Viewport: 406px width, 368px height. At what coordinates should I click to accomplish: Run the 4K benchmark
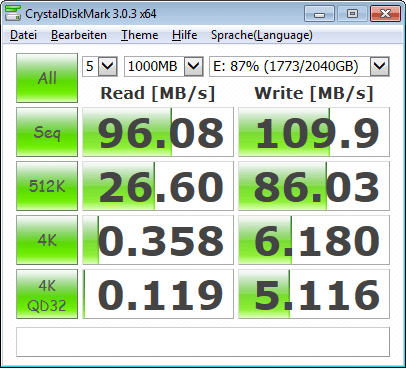click(47, 240)
